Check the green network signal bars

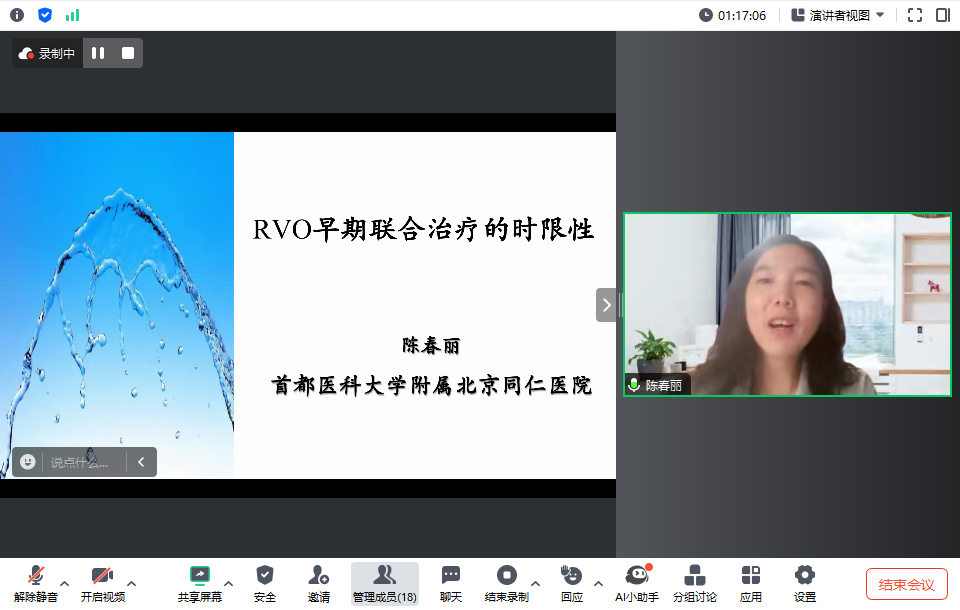click(72, 15)
